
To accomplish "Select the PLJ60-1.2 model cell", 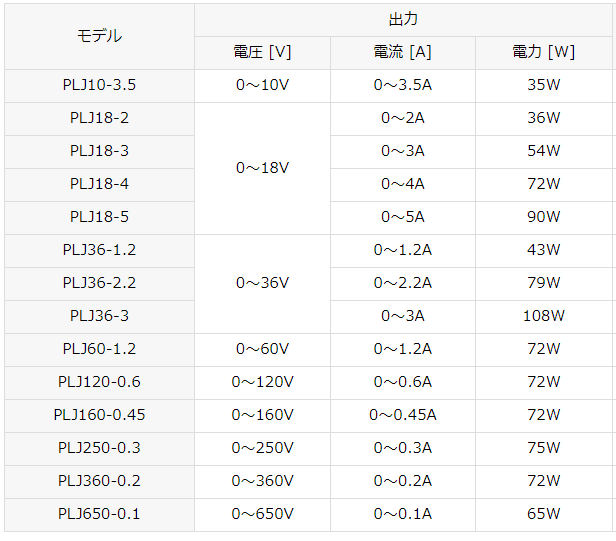I will tap(99, 350).
